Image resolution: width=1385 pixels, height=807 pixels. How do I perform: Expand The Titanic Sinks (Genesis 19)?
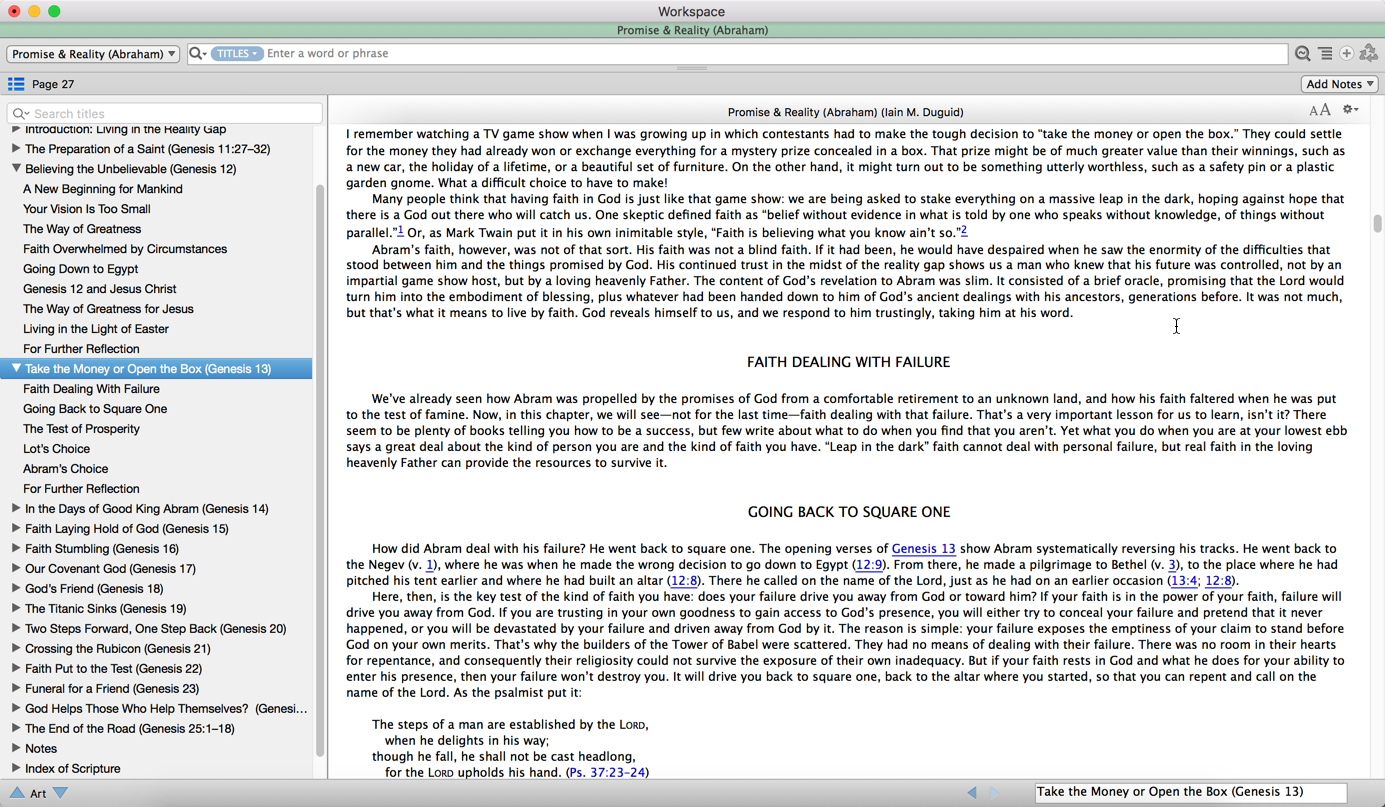pyautogui.click(x=16, y=608)
